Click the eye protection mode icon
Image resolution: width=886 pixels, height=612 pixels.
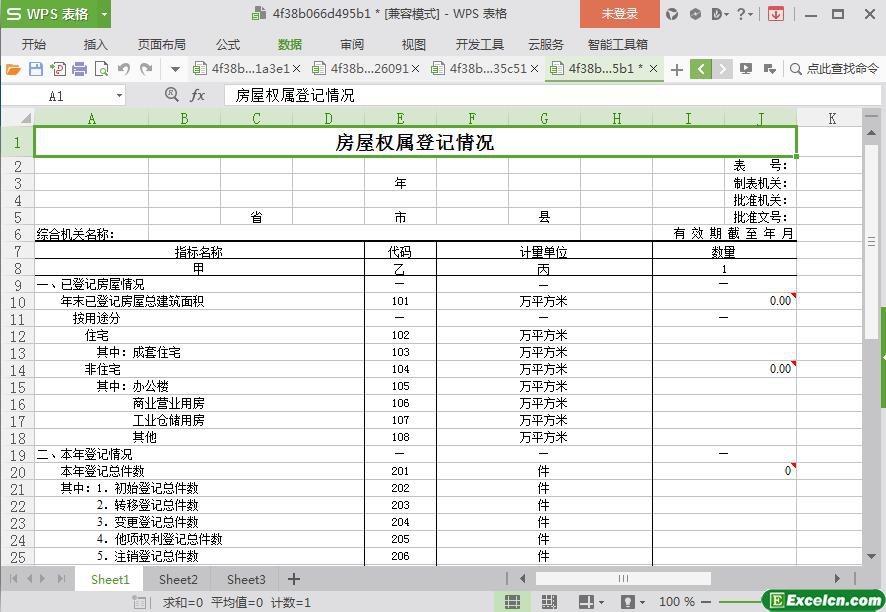[628, 602]
